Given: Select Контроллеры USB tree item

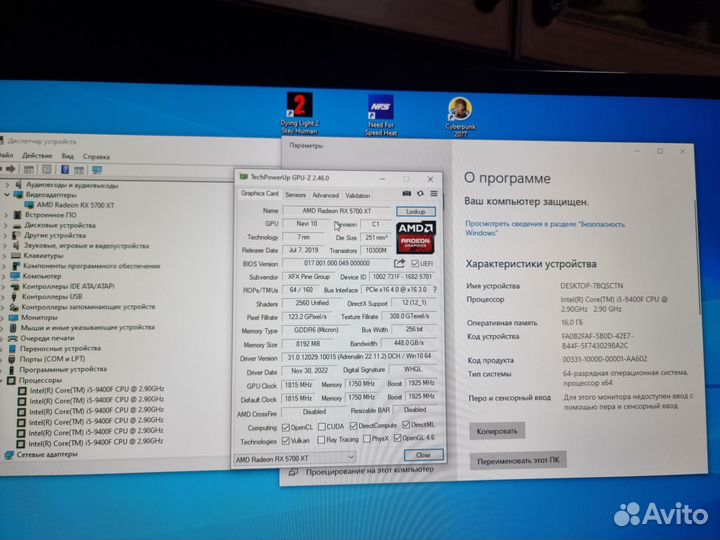Looking at the screenshot, I should click(52, 297).
